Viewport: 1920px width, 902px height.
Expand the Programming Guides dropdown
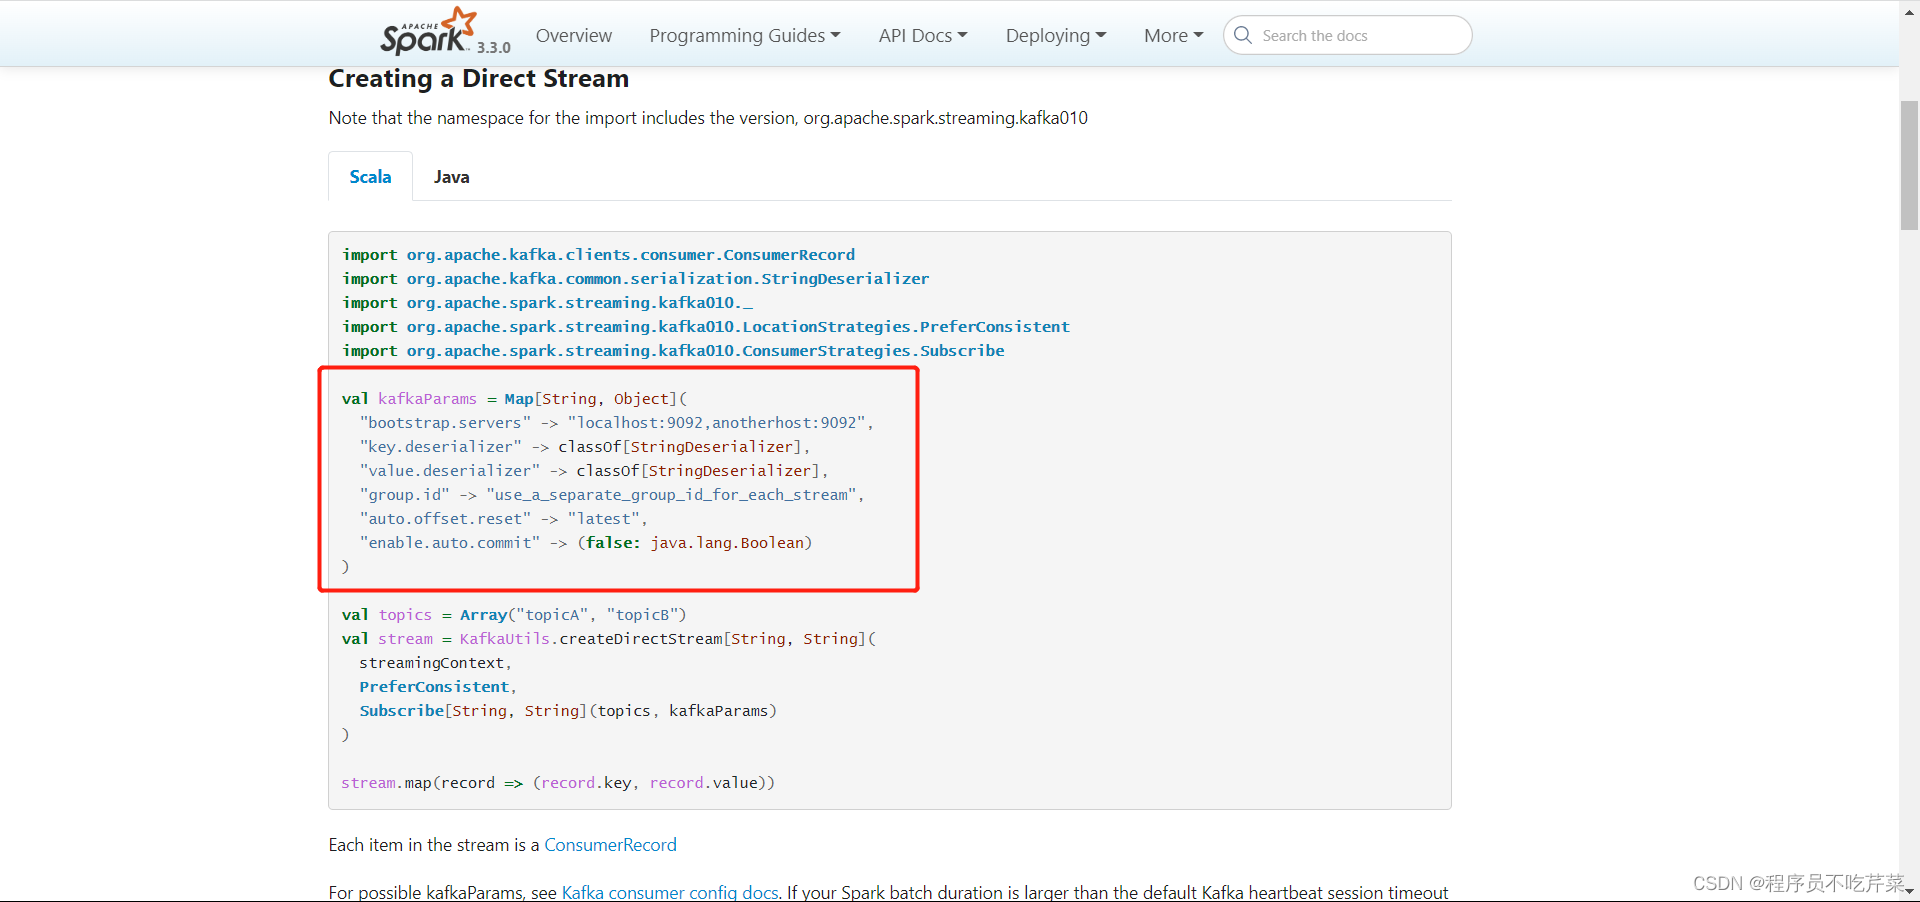pyautogui.click(x=745, y=35)
